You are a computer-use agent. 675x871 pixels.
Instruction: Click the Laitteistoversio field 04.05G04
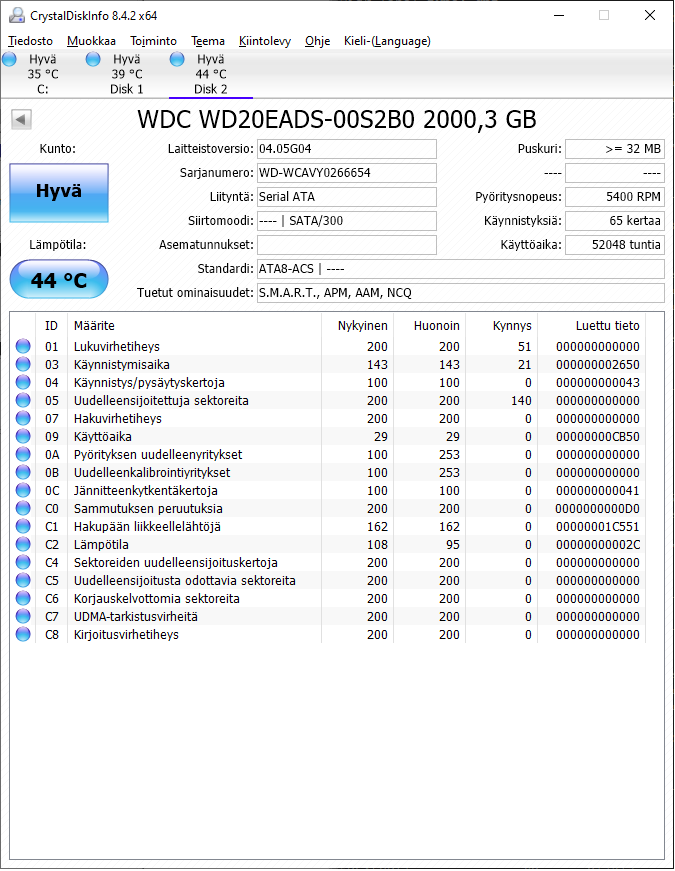point(347,149)
